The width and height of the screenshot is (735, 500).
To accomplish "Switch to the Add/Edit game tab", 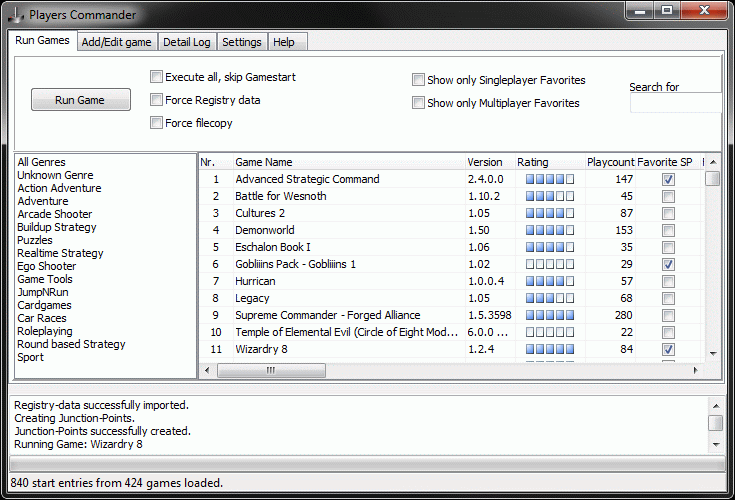I will point(116,42).
